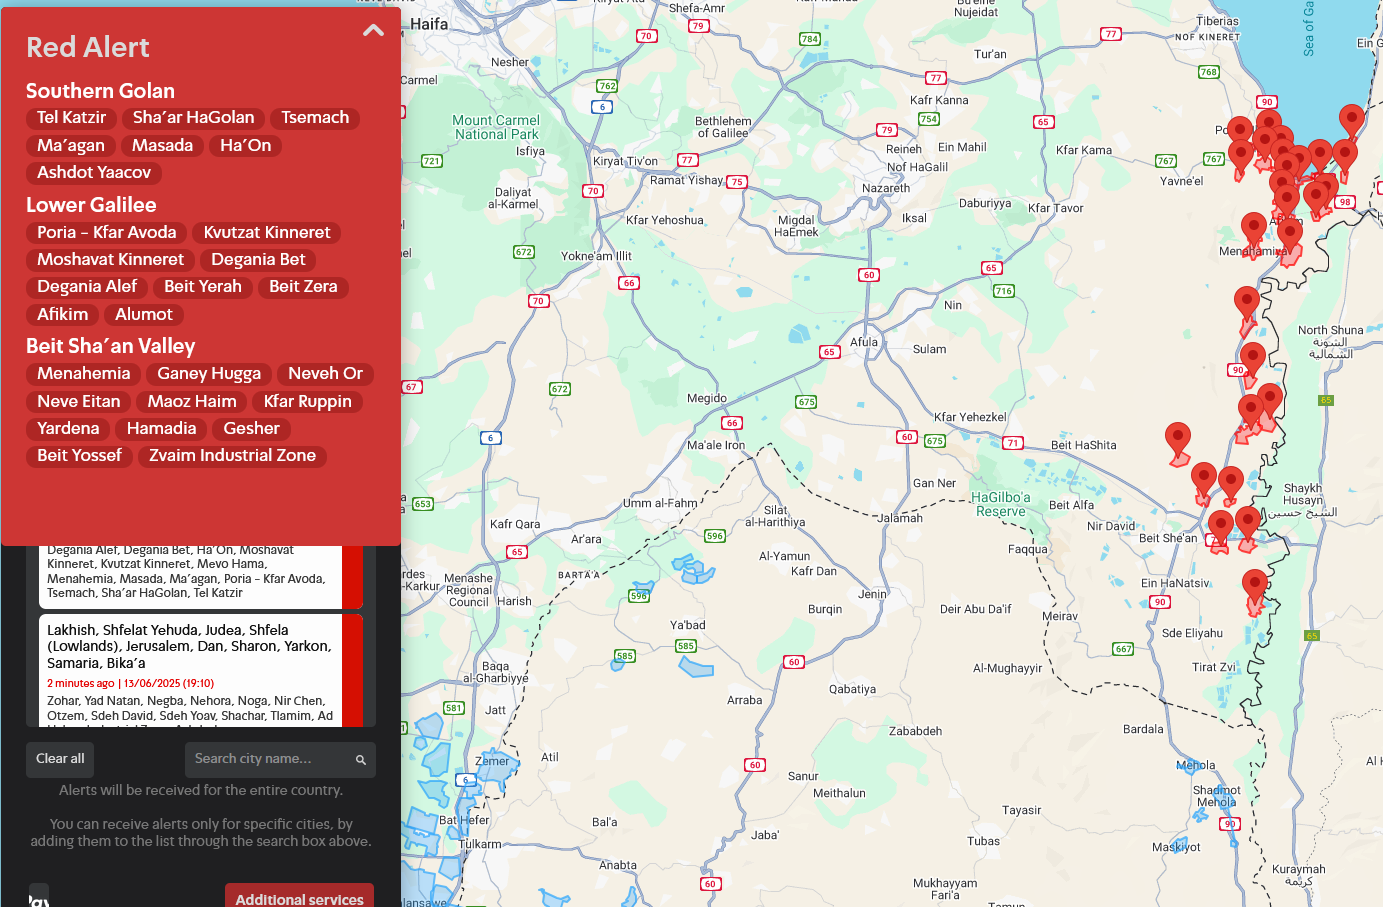This screenshot has height=907, width=1383.
Task: Select the Sha'ar HaGolan city tag
Action: [x=194, y=118]
